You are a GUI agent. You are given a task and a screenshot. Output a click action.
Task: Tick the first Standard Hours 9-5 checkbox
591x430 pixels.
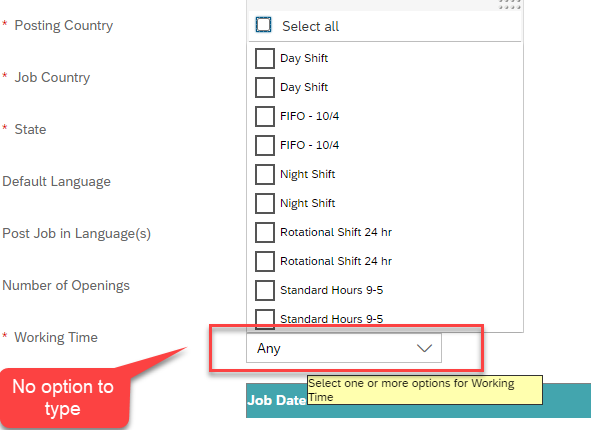pyautogui.click(x=265, y=291)
